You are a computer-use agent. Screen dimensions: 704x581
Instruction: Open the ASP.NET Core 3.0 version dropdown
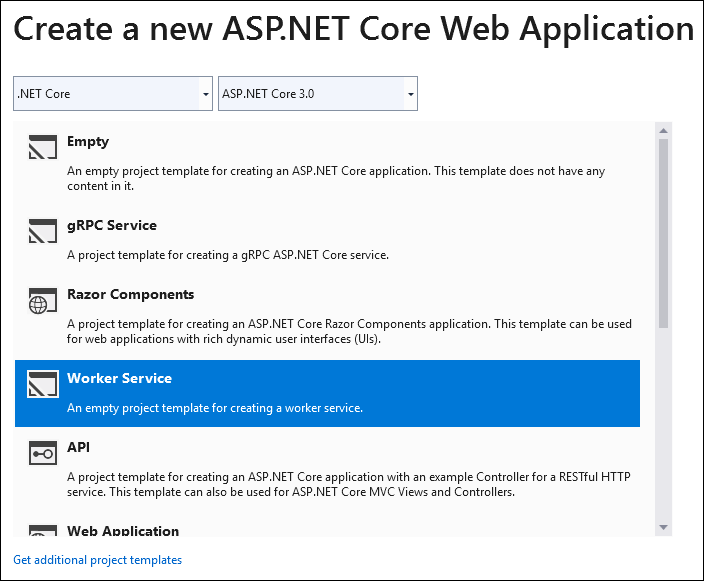pos(317,93)
